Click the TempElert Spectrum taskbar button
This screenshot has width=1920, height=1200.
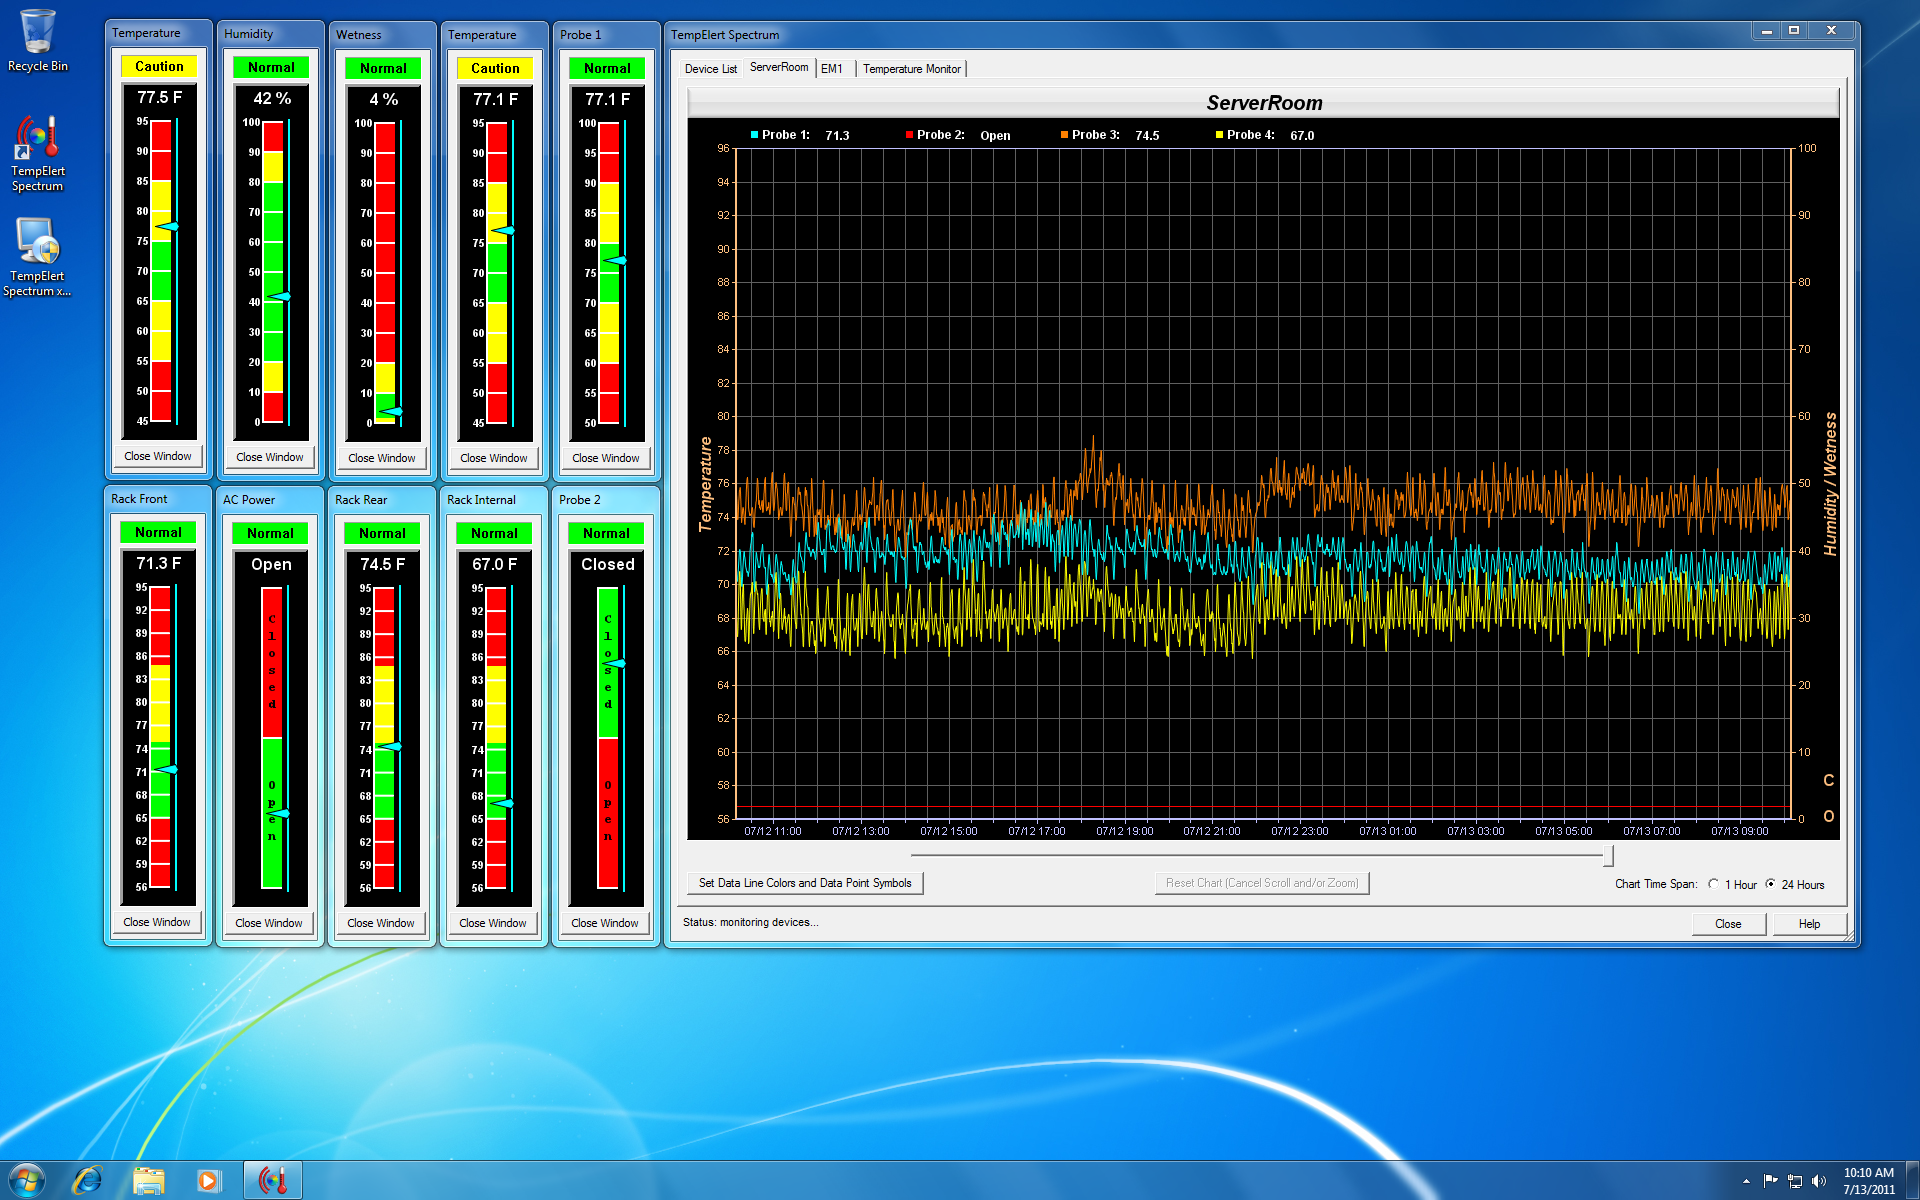(x=273, y=1180)
